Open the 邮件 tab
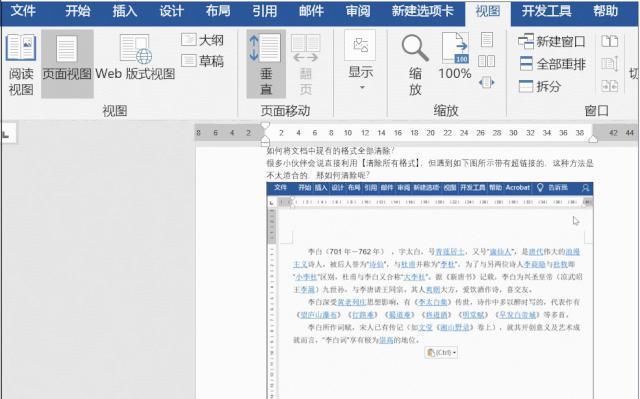Image resolution: width=640 pixels, height=399 pixels. (311, 11)
